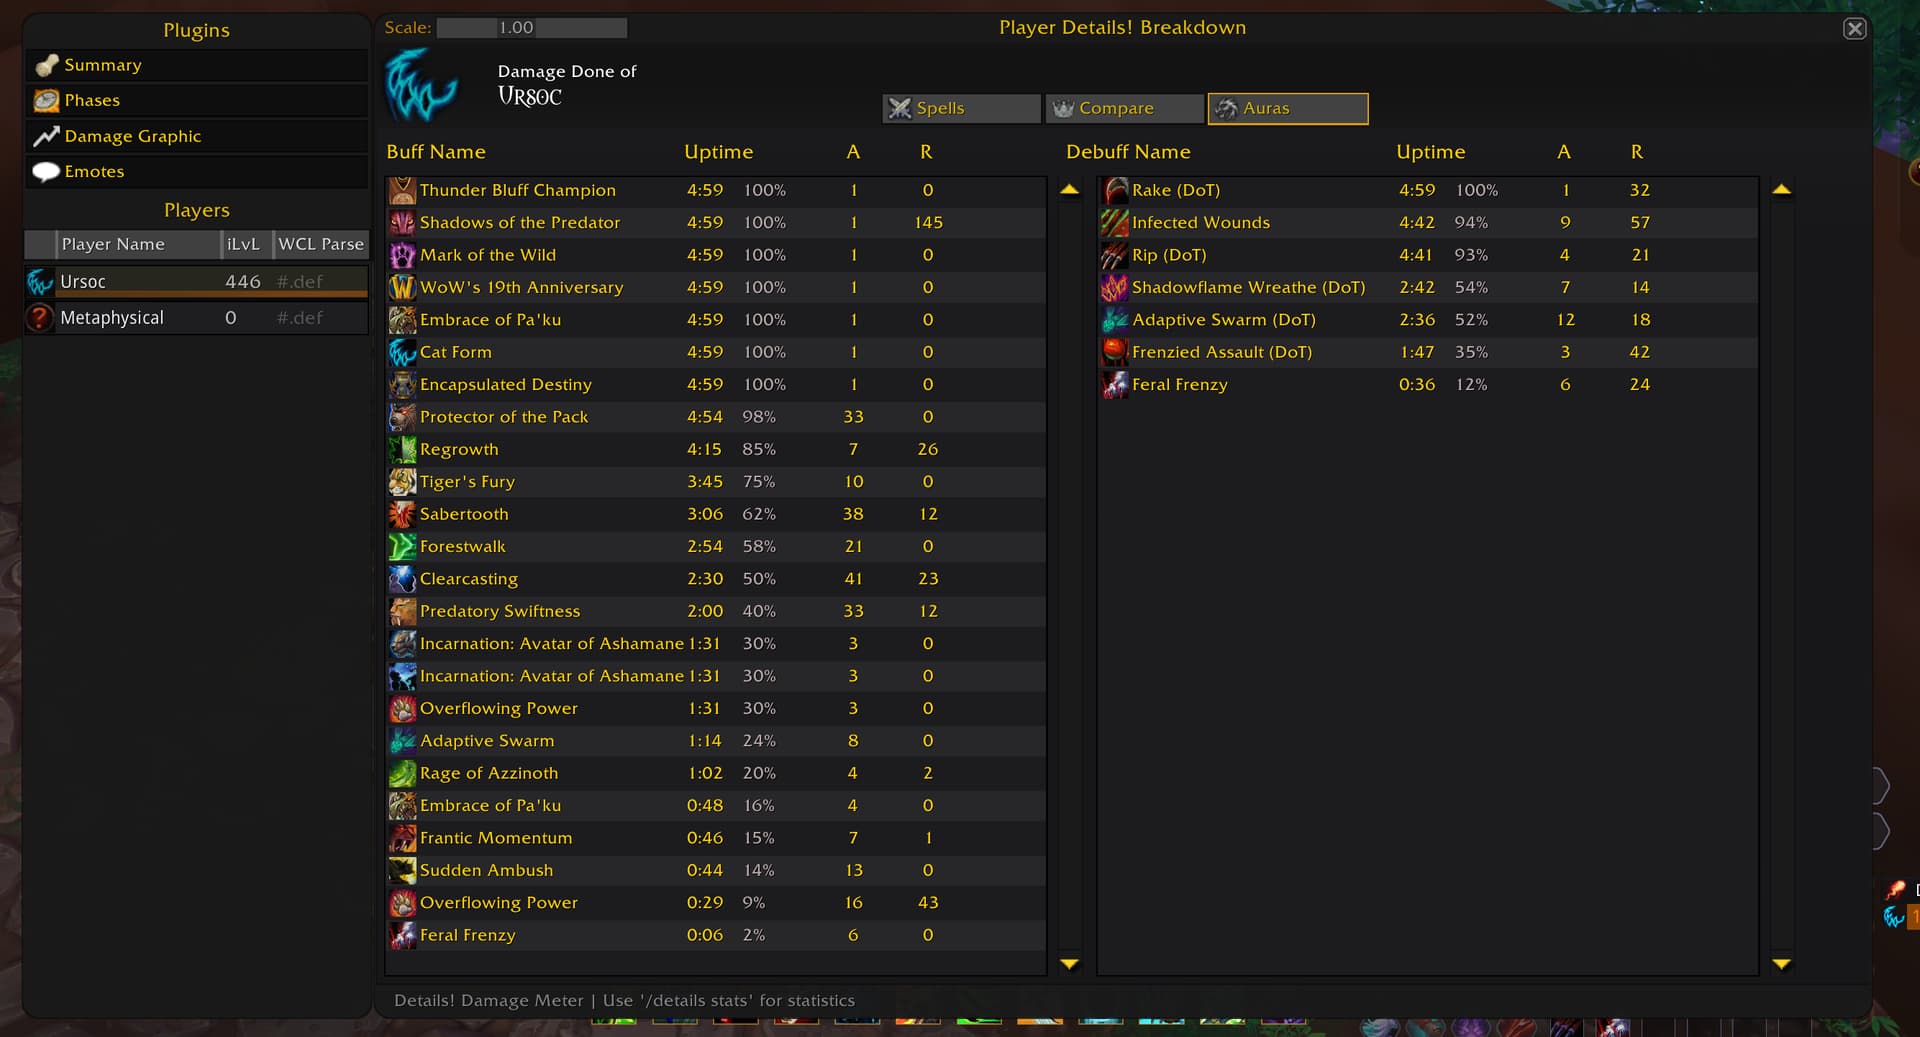Click the Mark of the Wild icon
The height and width of the screenshot is (1037, 1920).
click(402, 255)
